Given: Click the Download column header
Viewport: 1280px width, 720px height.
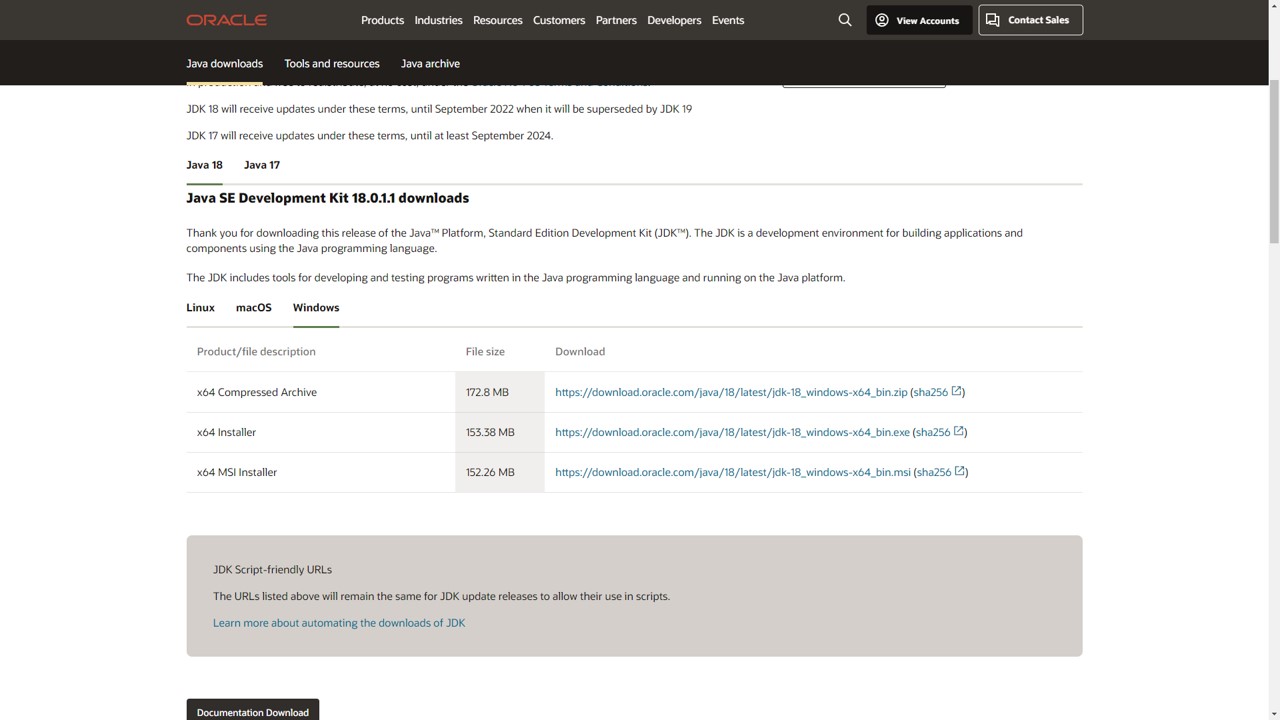Looking at the screenshot, I should pos(580,351).
